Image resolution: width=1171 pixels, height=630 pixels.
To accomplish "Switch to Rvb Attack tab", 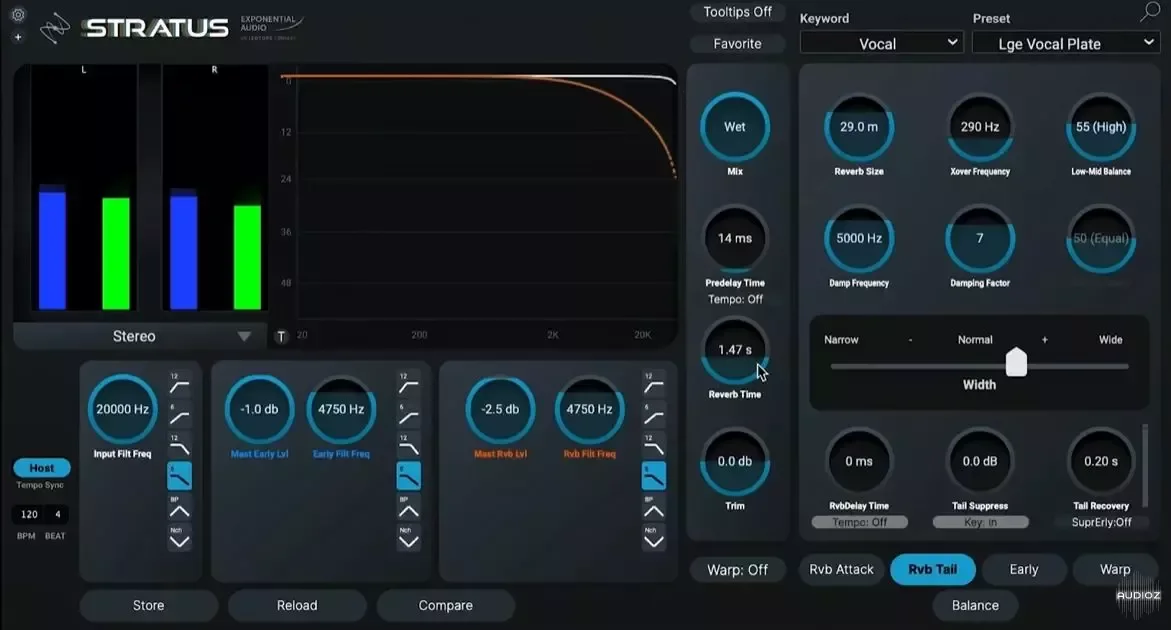I will tap(841, 570).
